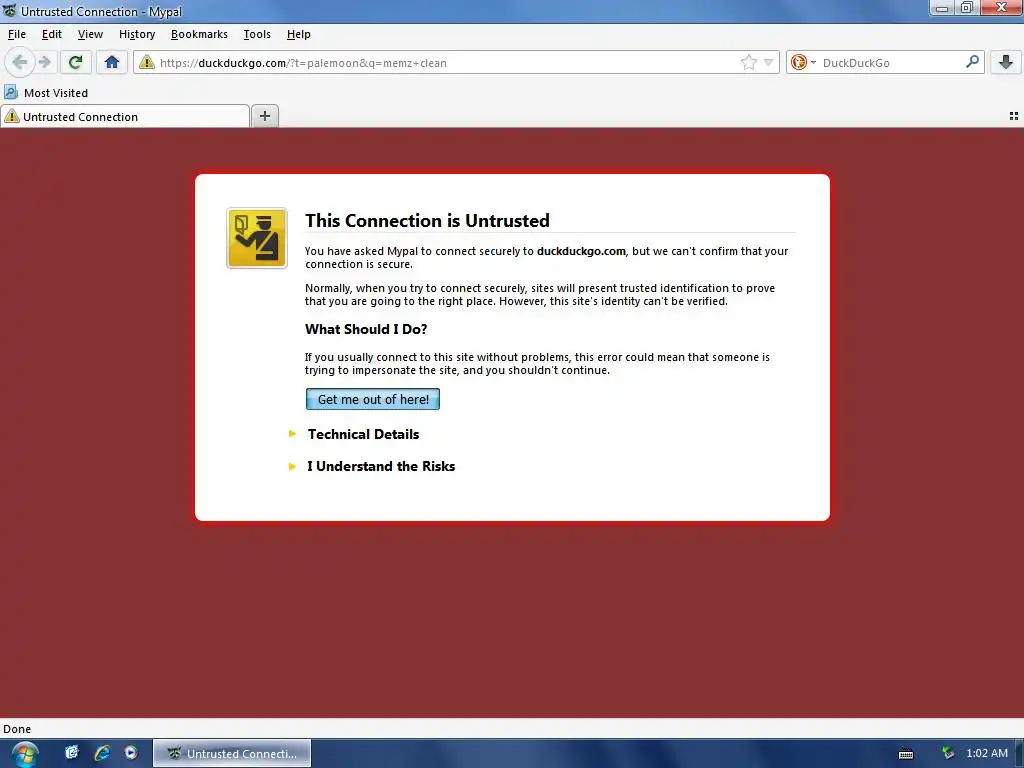The image size is (1024, 768).
Task: Open the History menu
Action: tap(137, 34)
